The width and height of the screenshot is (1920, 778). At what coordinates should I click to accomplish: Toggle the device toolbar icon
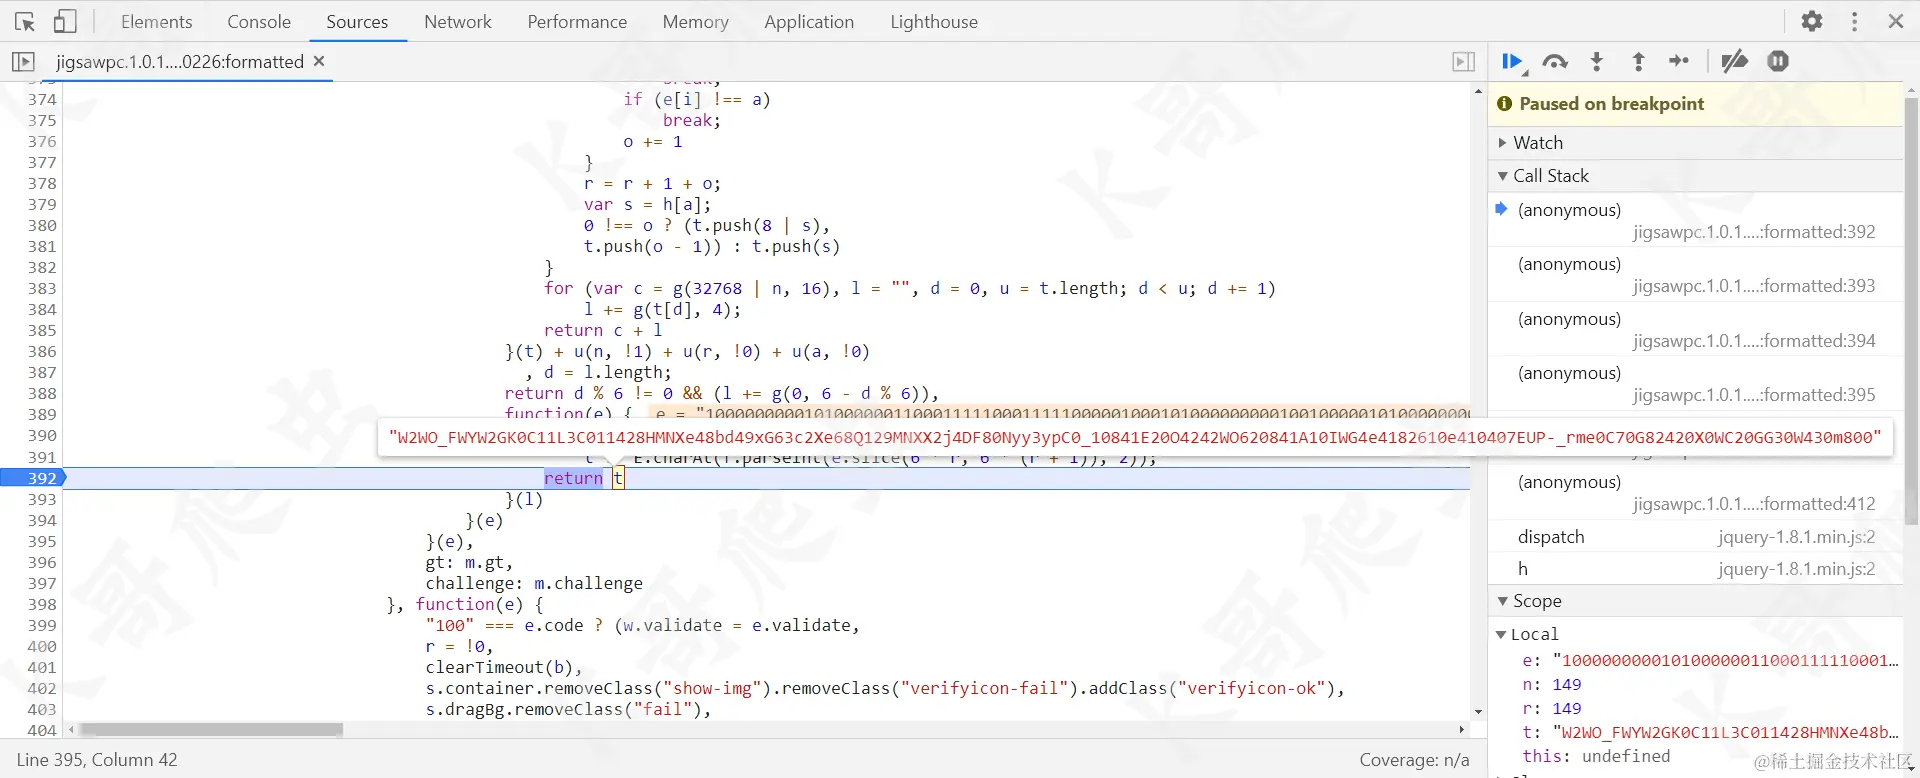pyautogui.click(x=65, y=21)
